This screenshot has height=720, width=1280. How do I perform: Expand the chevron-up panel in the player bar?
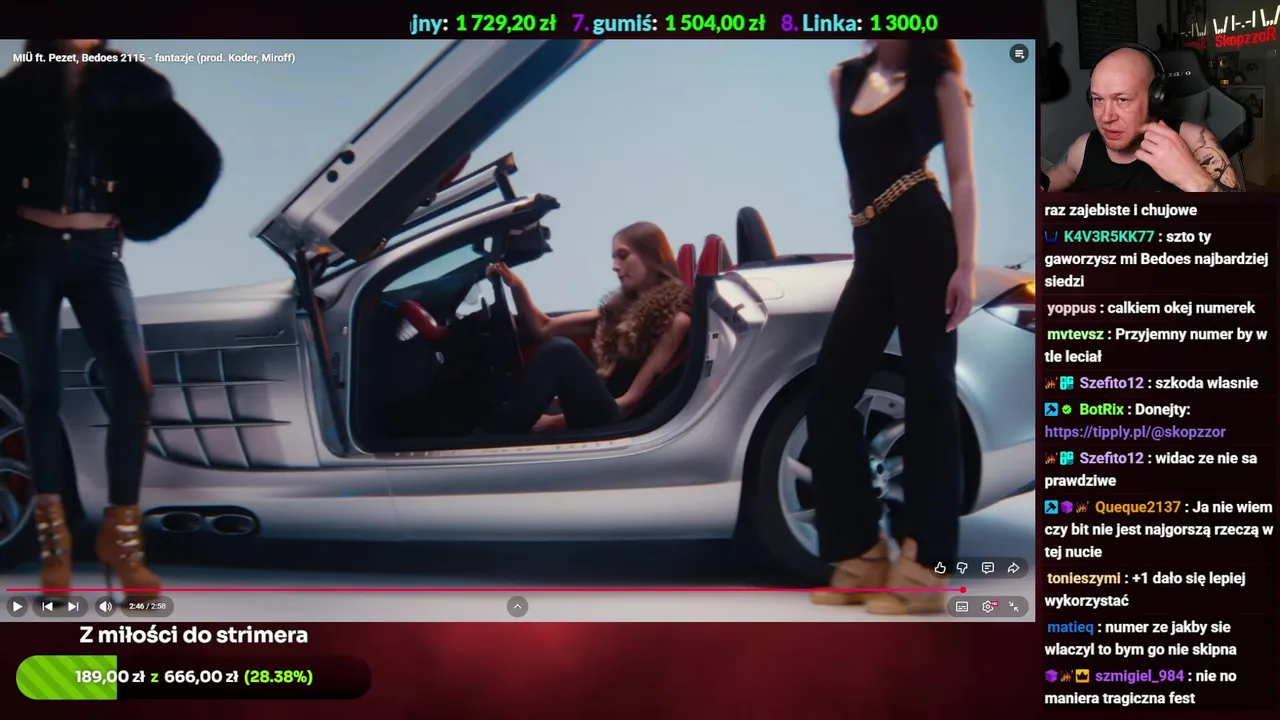tap(517, 606)
